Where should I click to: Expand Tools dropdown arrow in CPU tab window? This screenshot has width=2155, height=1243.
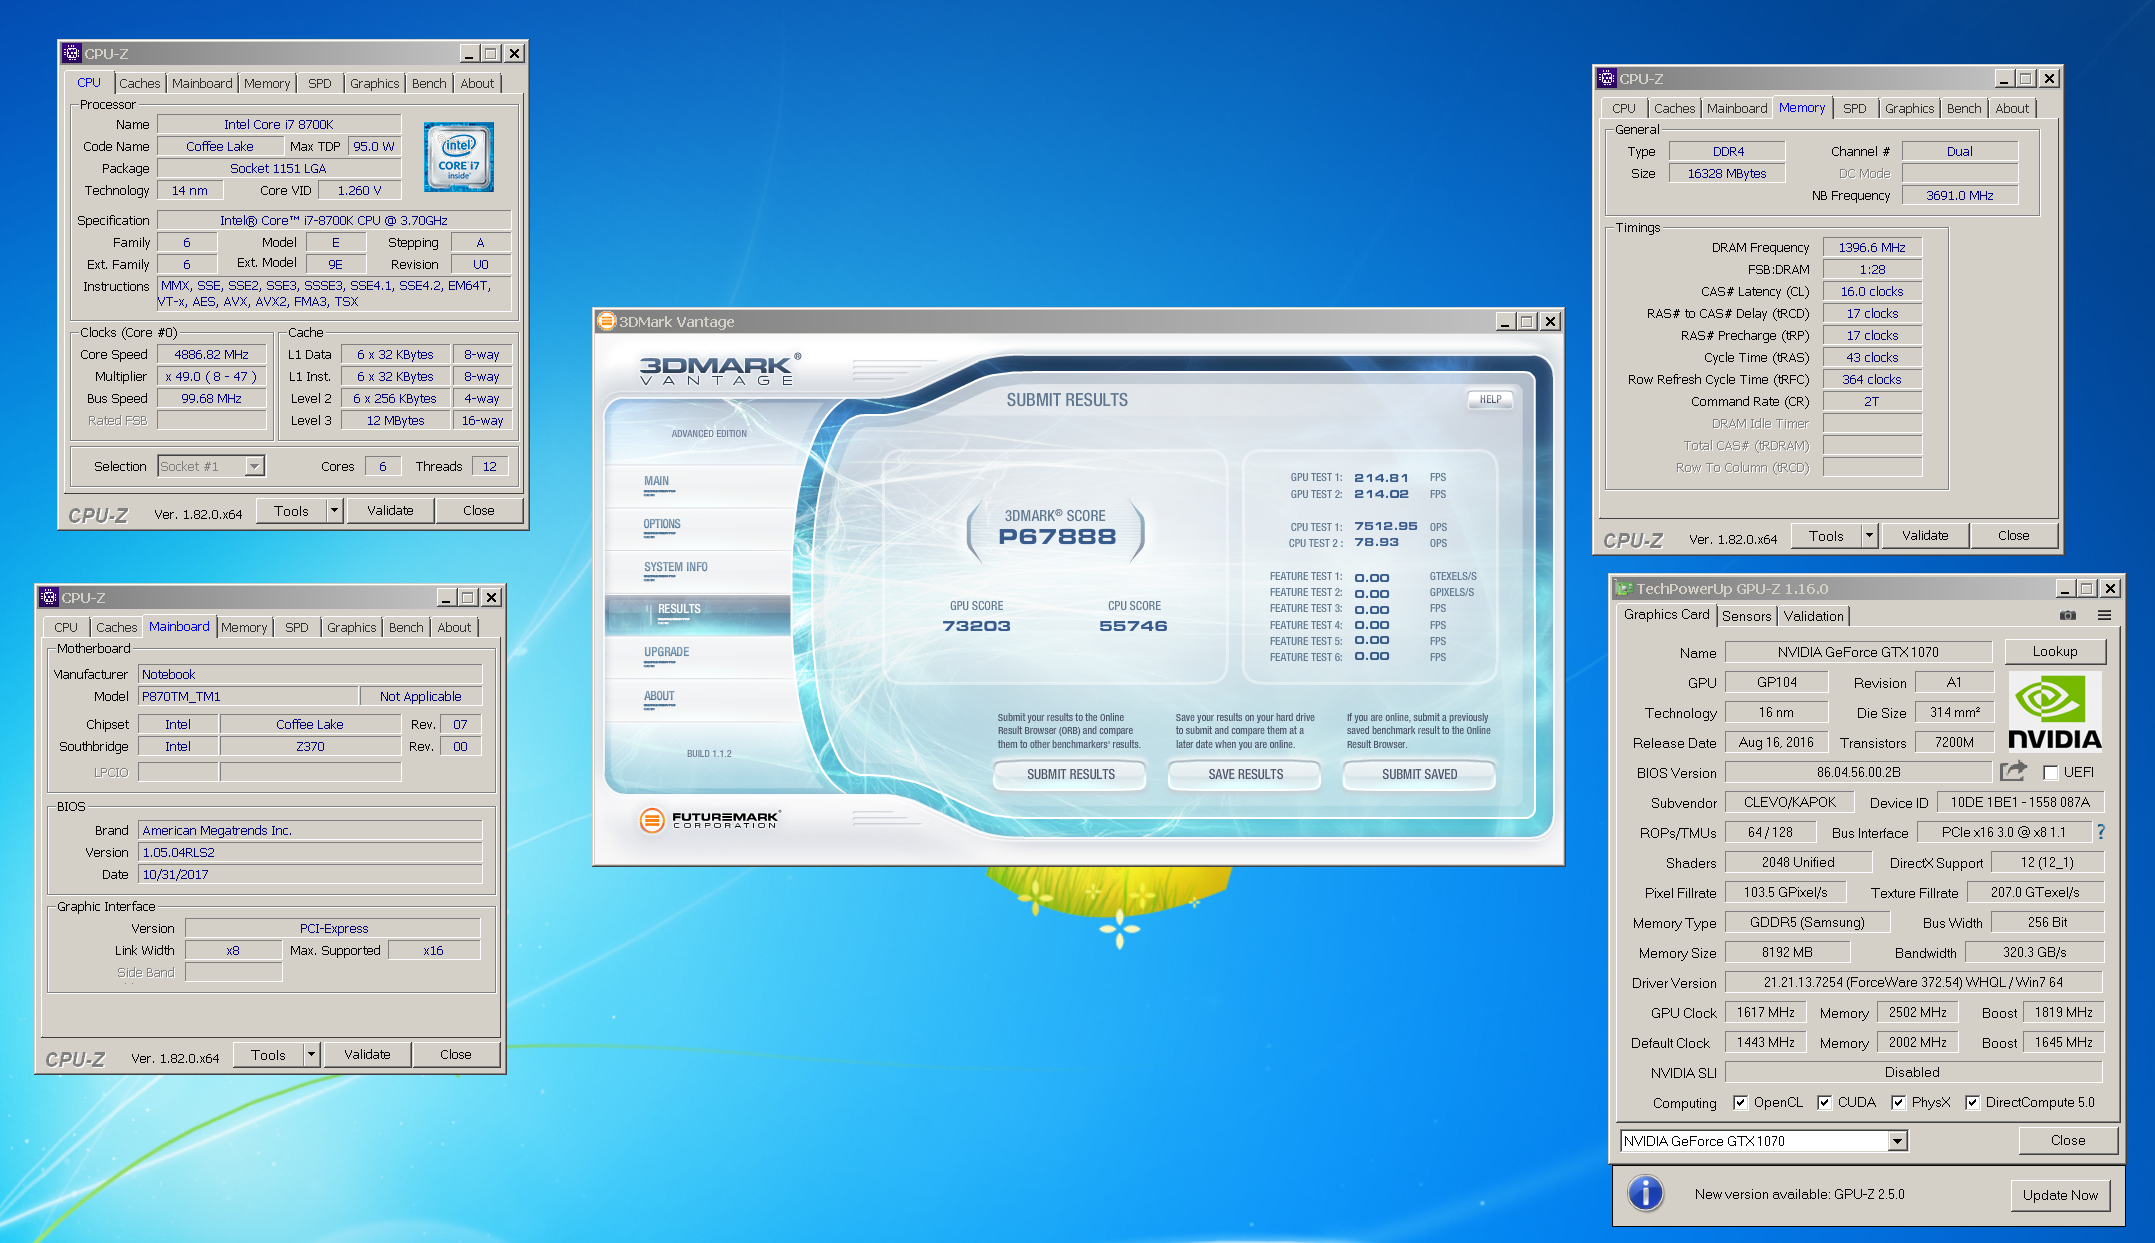(x=335, y=510)
